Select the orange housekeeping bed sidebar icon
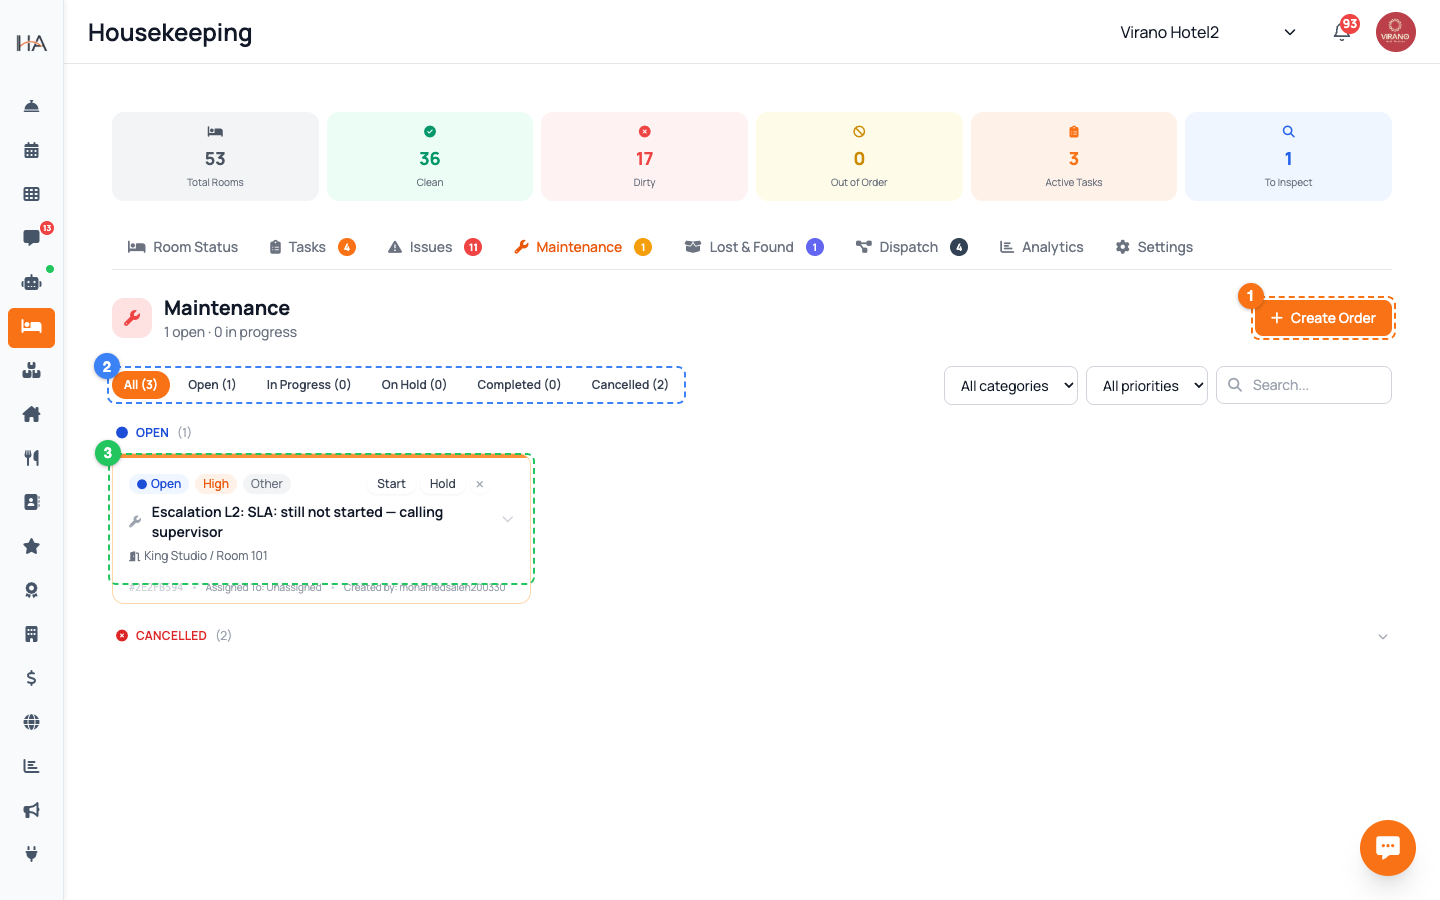The height and width of the screenshot is (900, 1440). click(x=31, y=327)
